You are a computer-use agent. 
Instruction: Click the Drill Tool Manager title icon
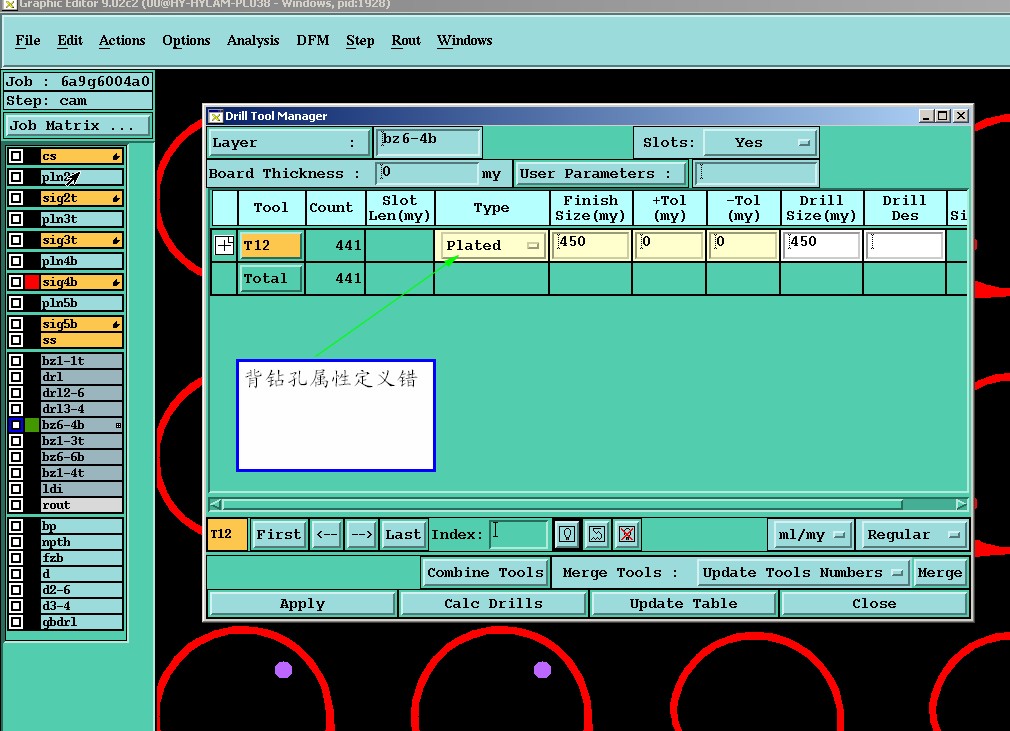pyautogui.click(x=216, y=116)
